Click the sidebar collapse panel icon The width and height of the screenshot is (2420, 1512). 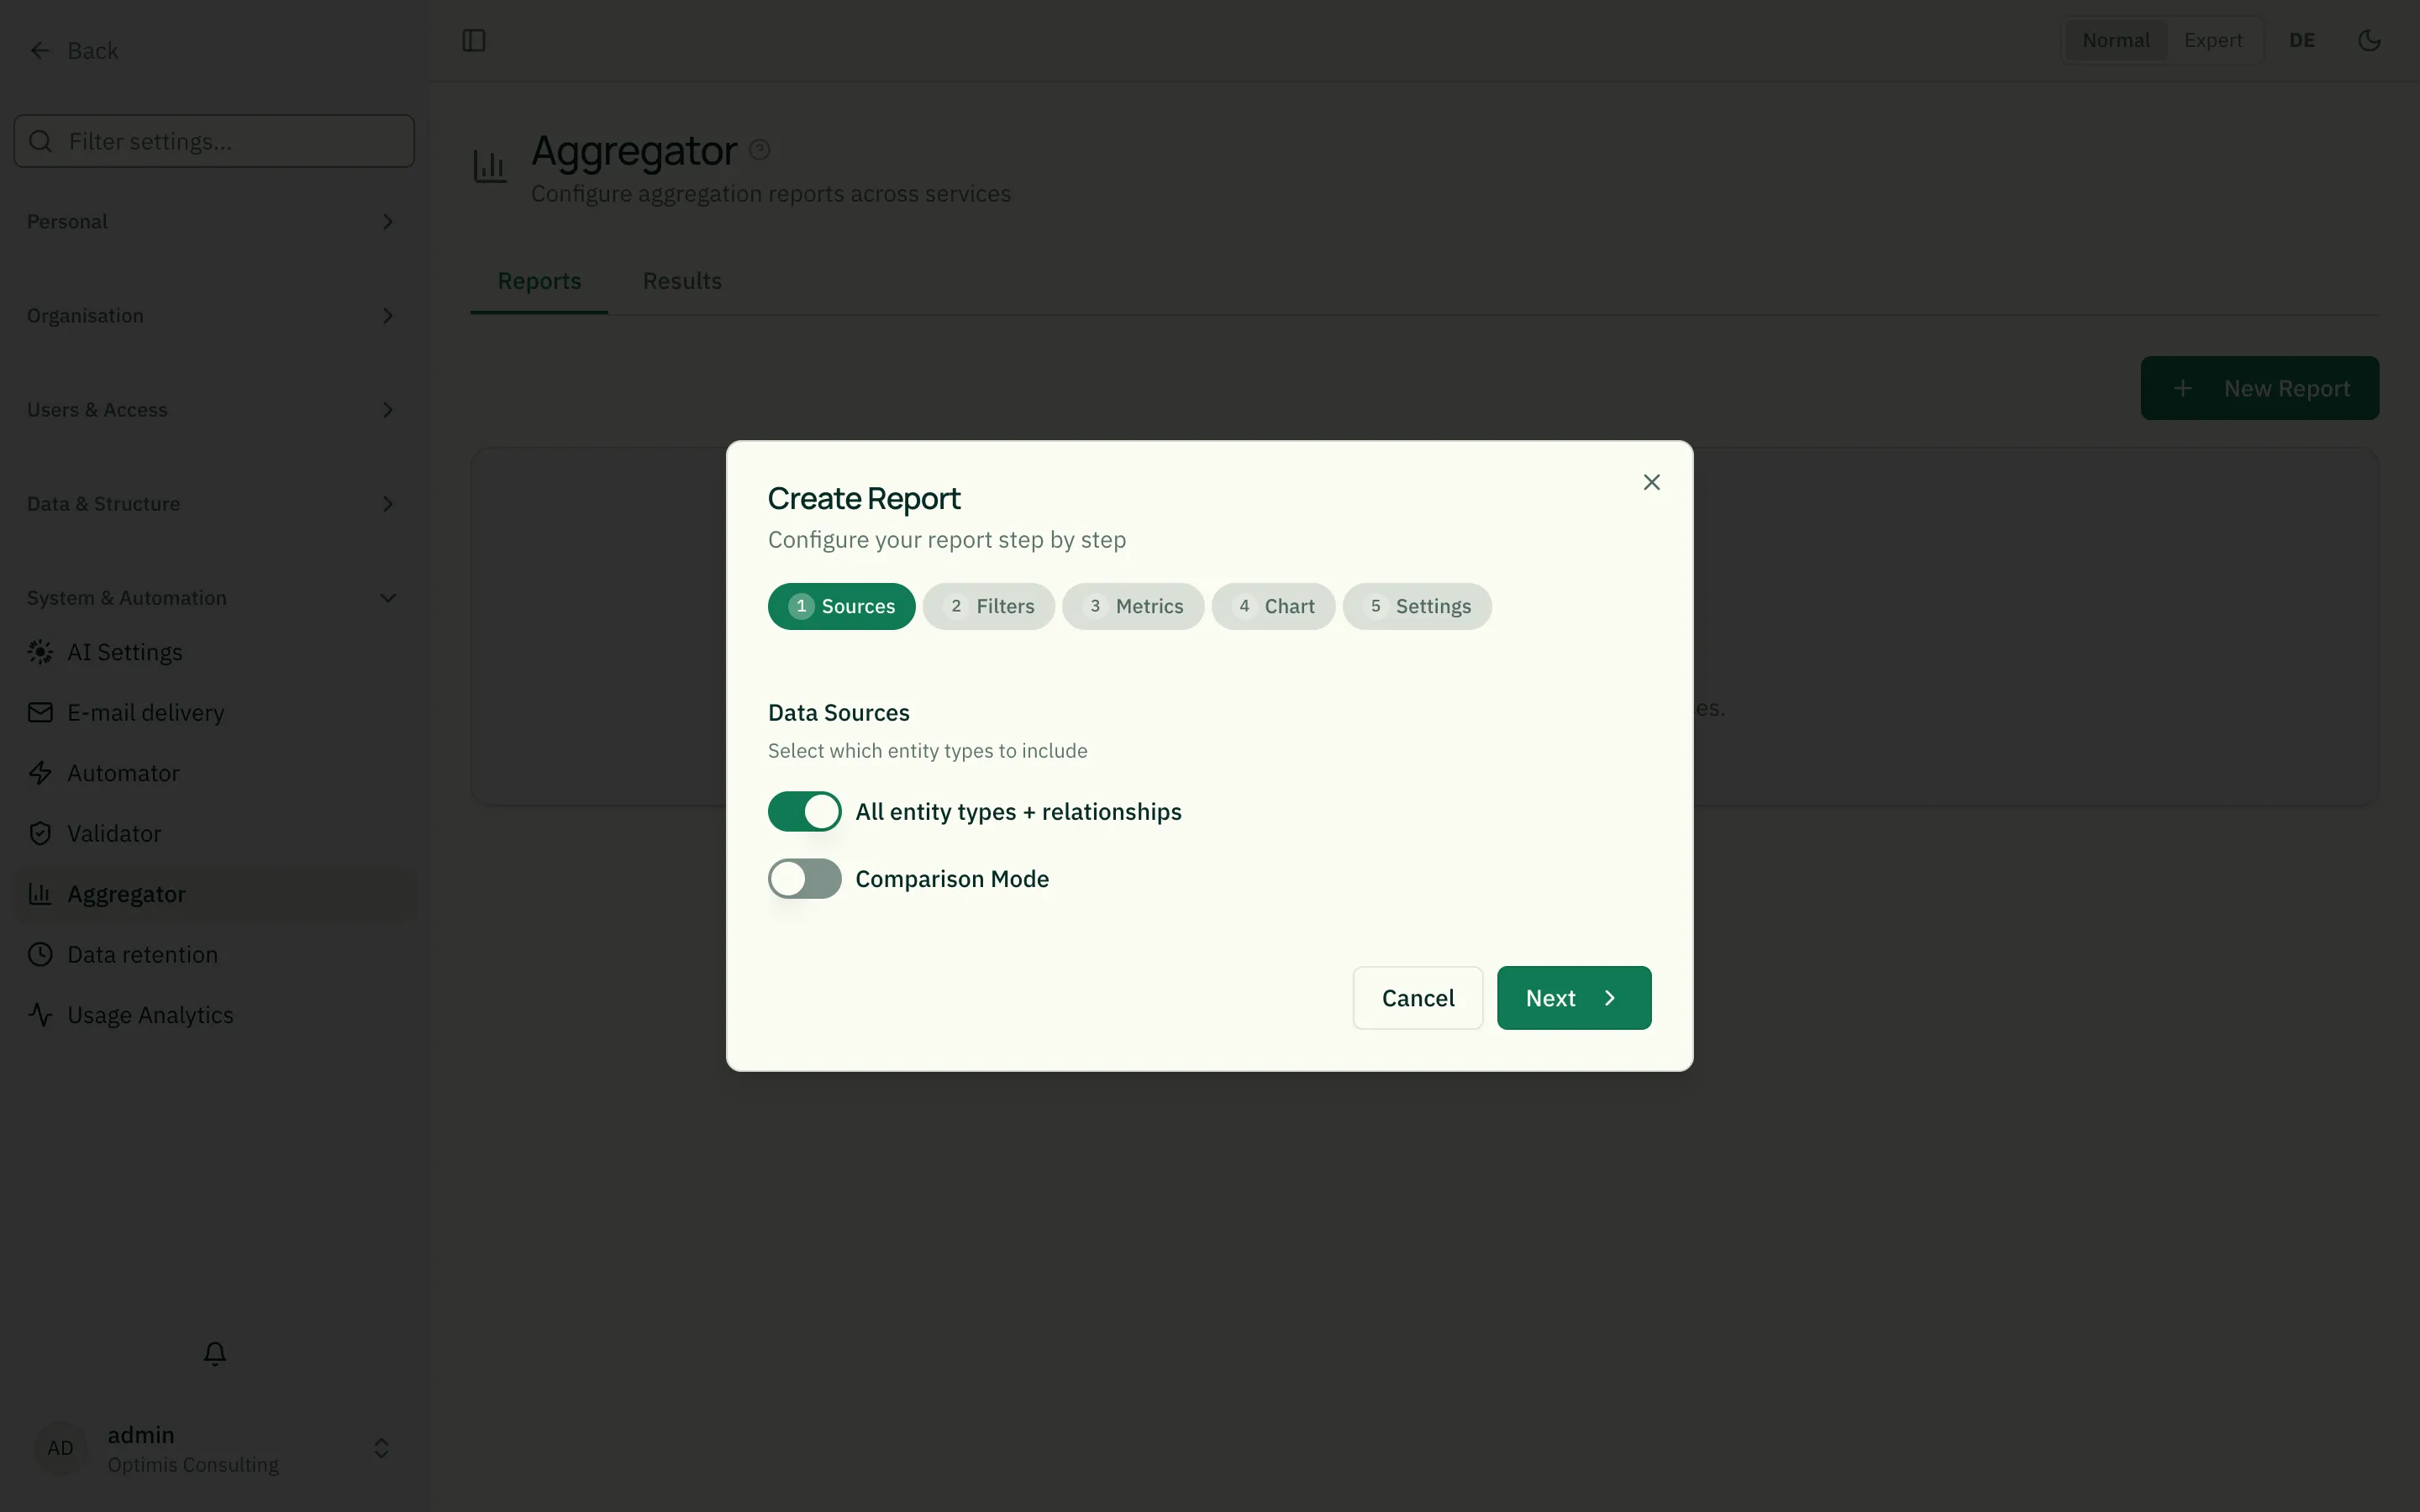[474, 40]
